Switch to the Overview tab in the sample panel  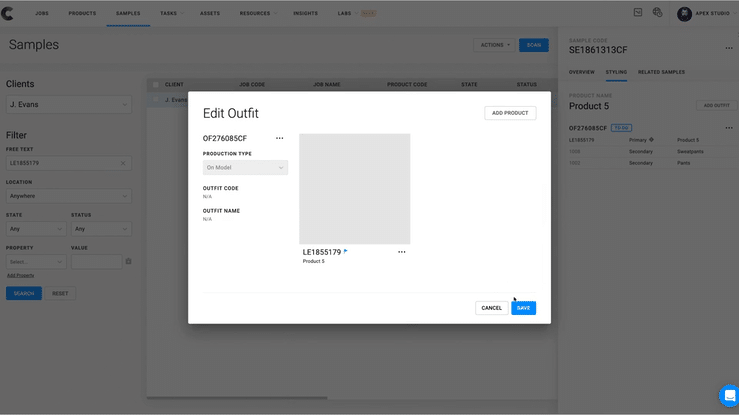tap(582, 72)
